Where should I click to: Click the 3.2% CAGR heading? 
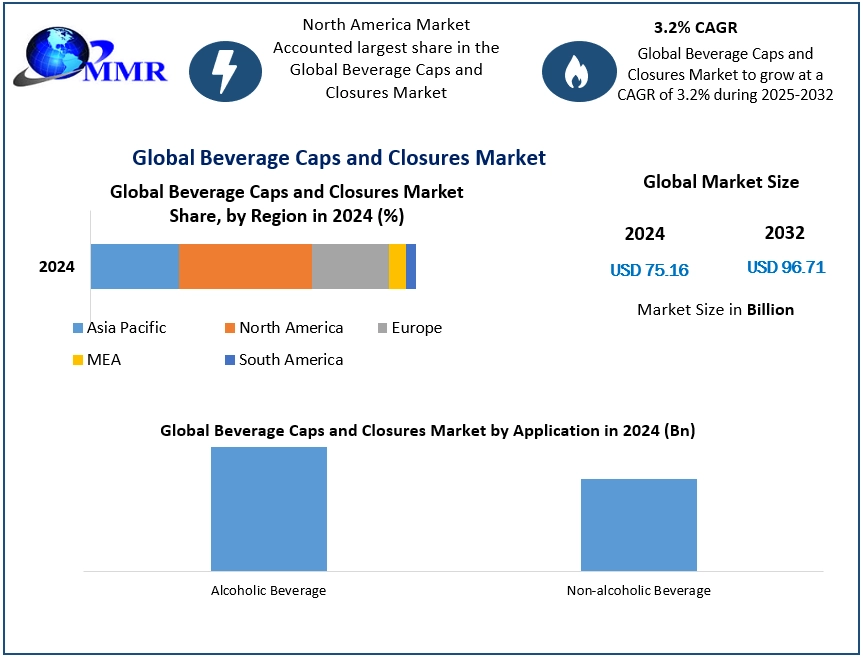click(x=696, y=28)
